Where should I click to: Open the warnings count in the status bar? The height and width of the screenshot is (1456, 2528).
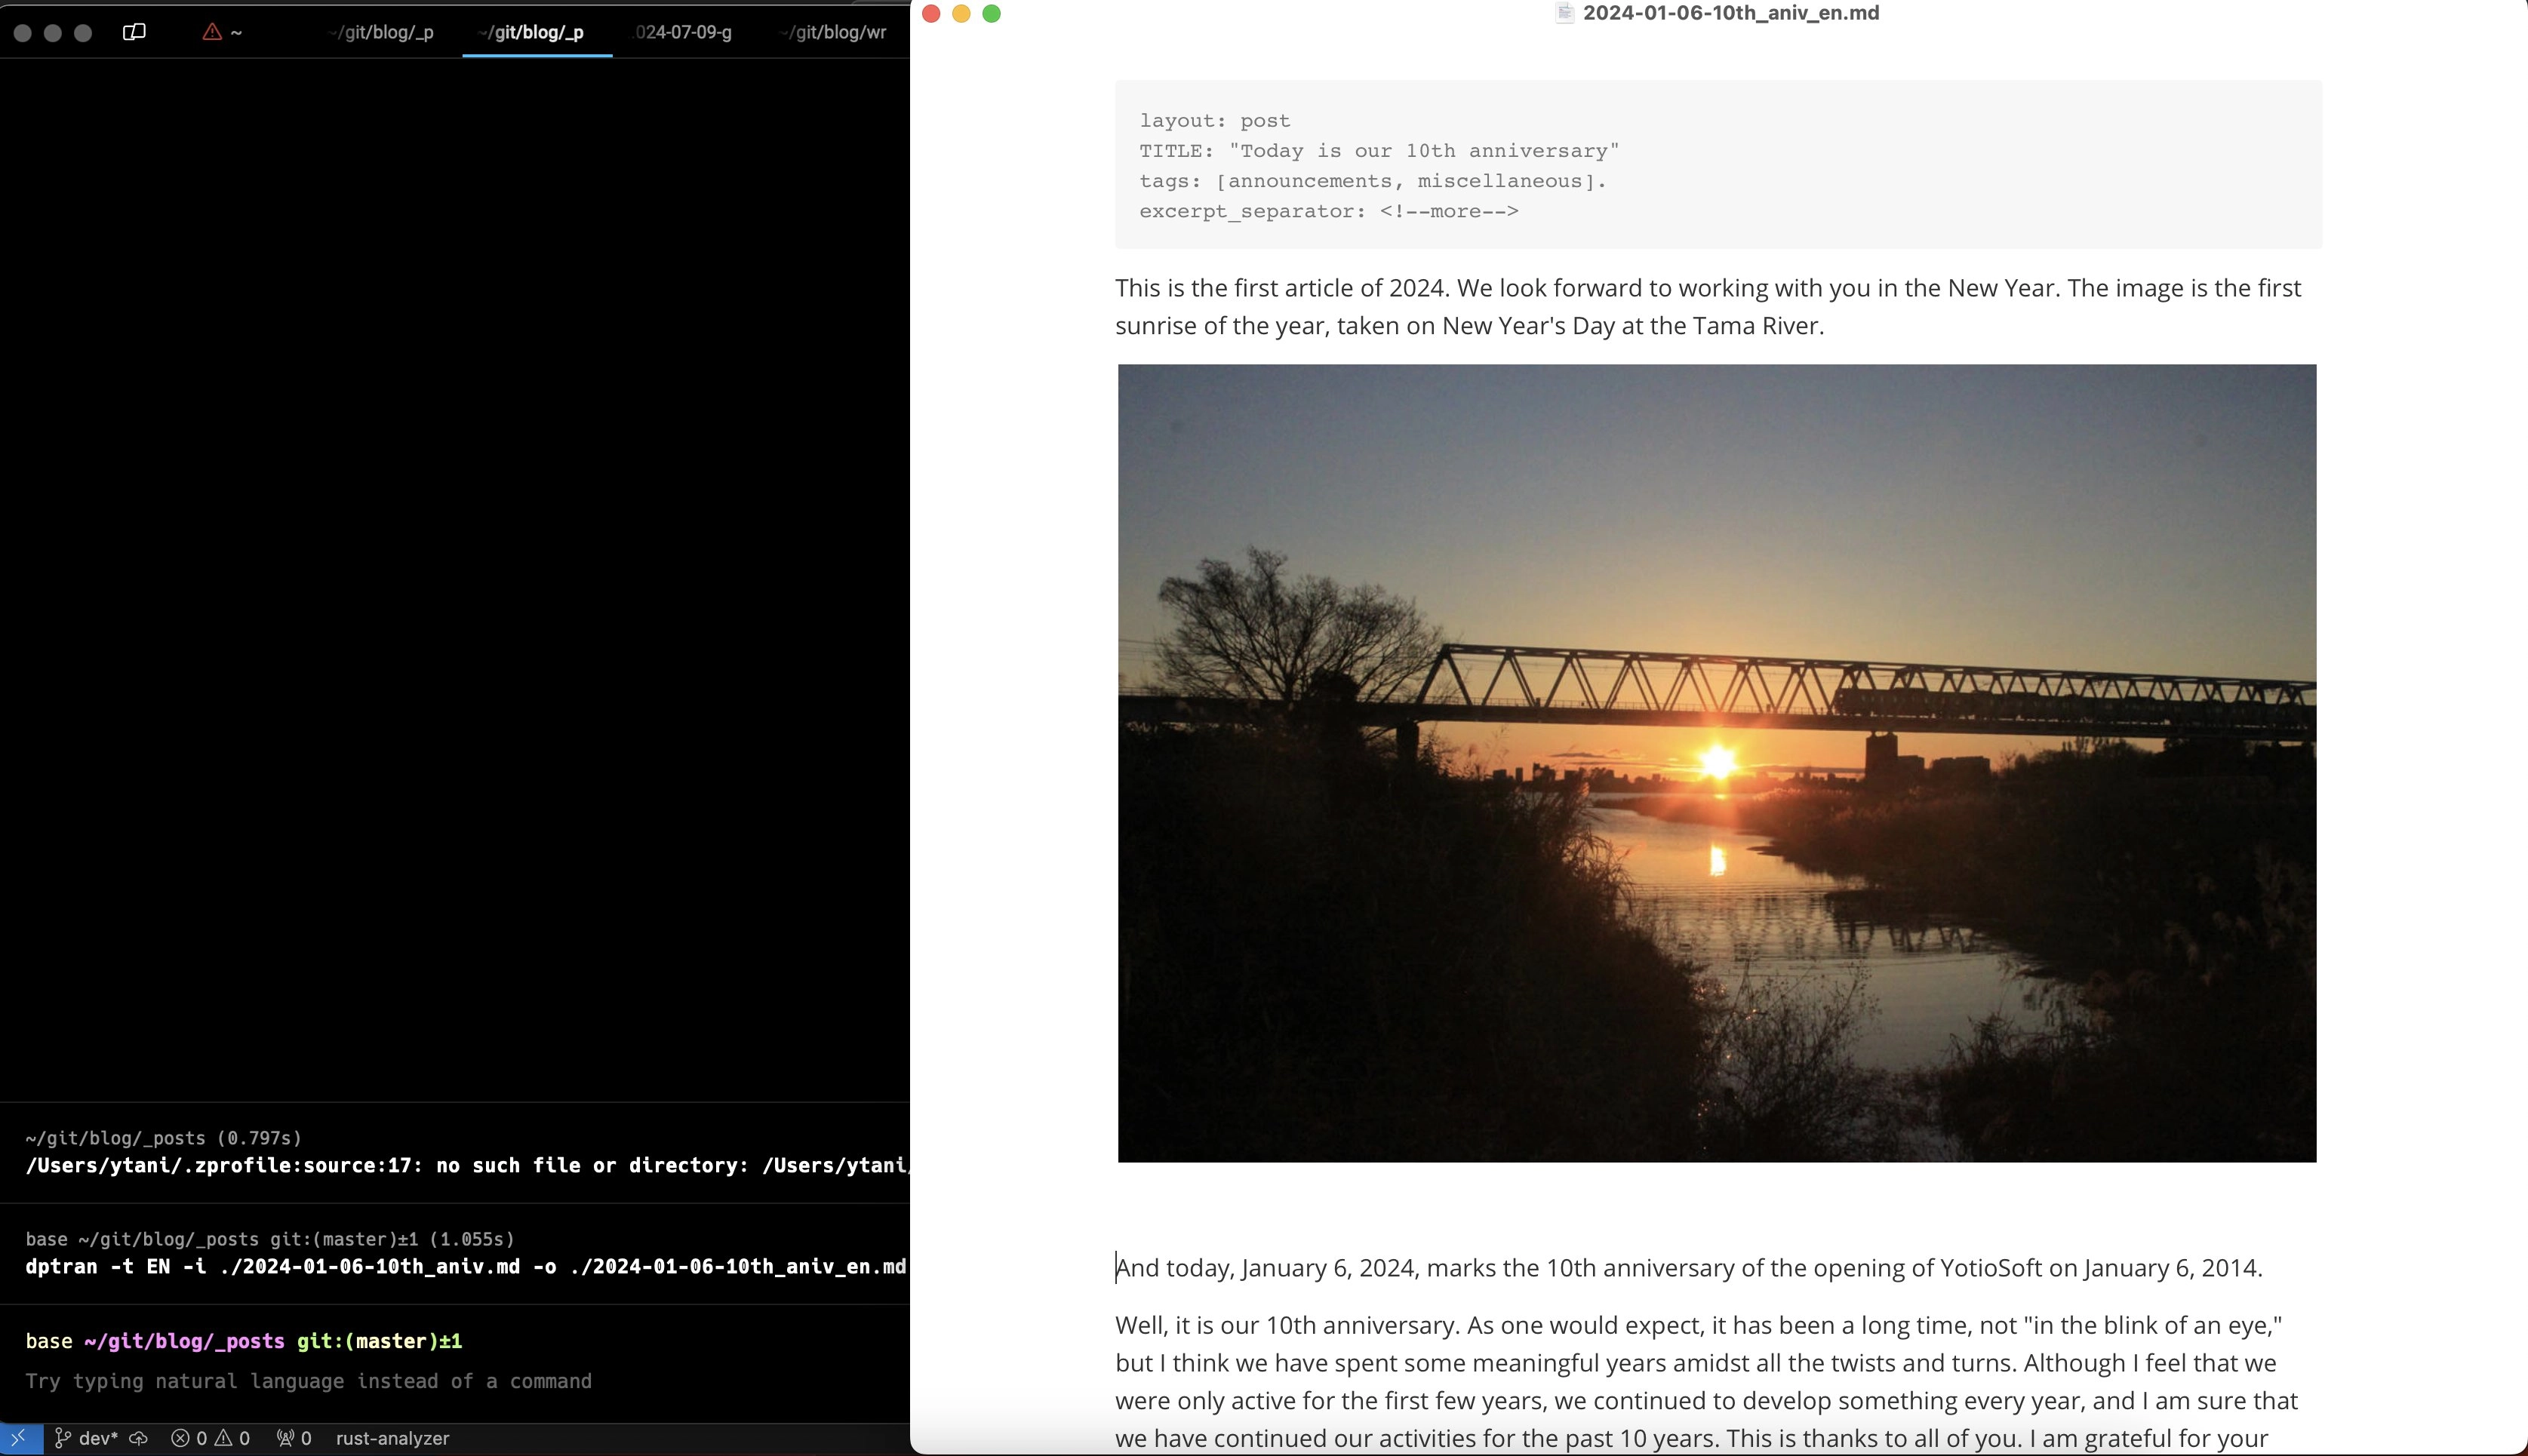233,1438
